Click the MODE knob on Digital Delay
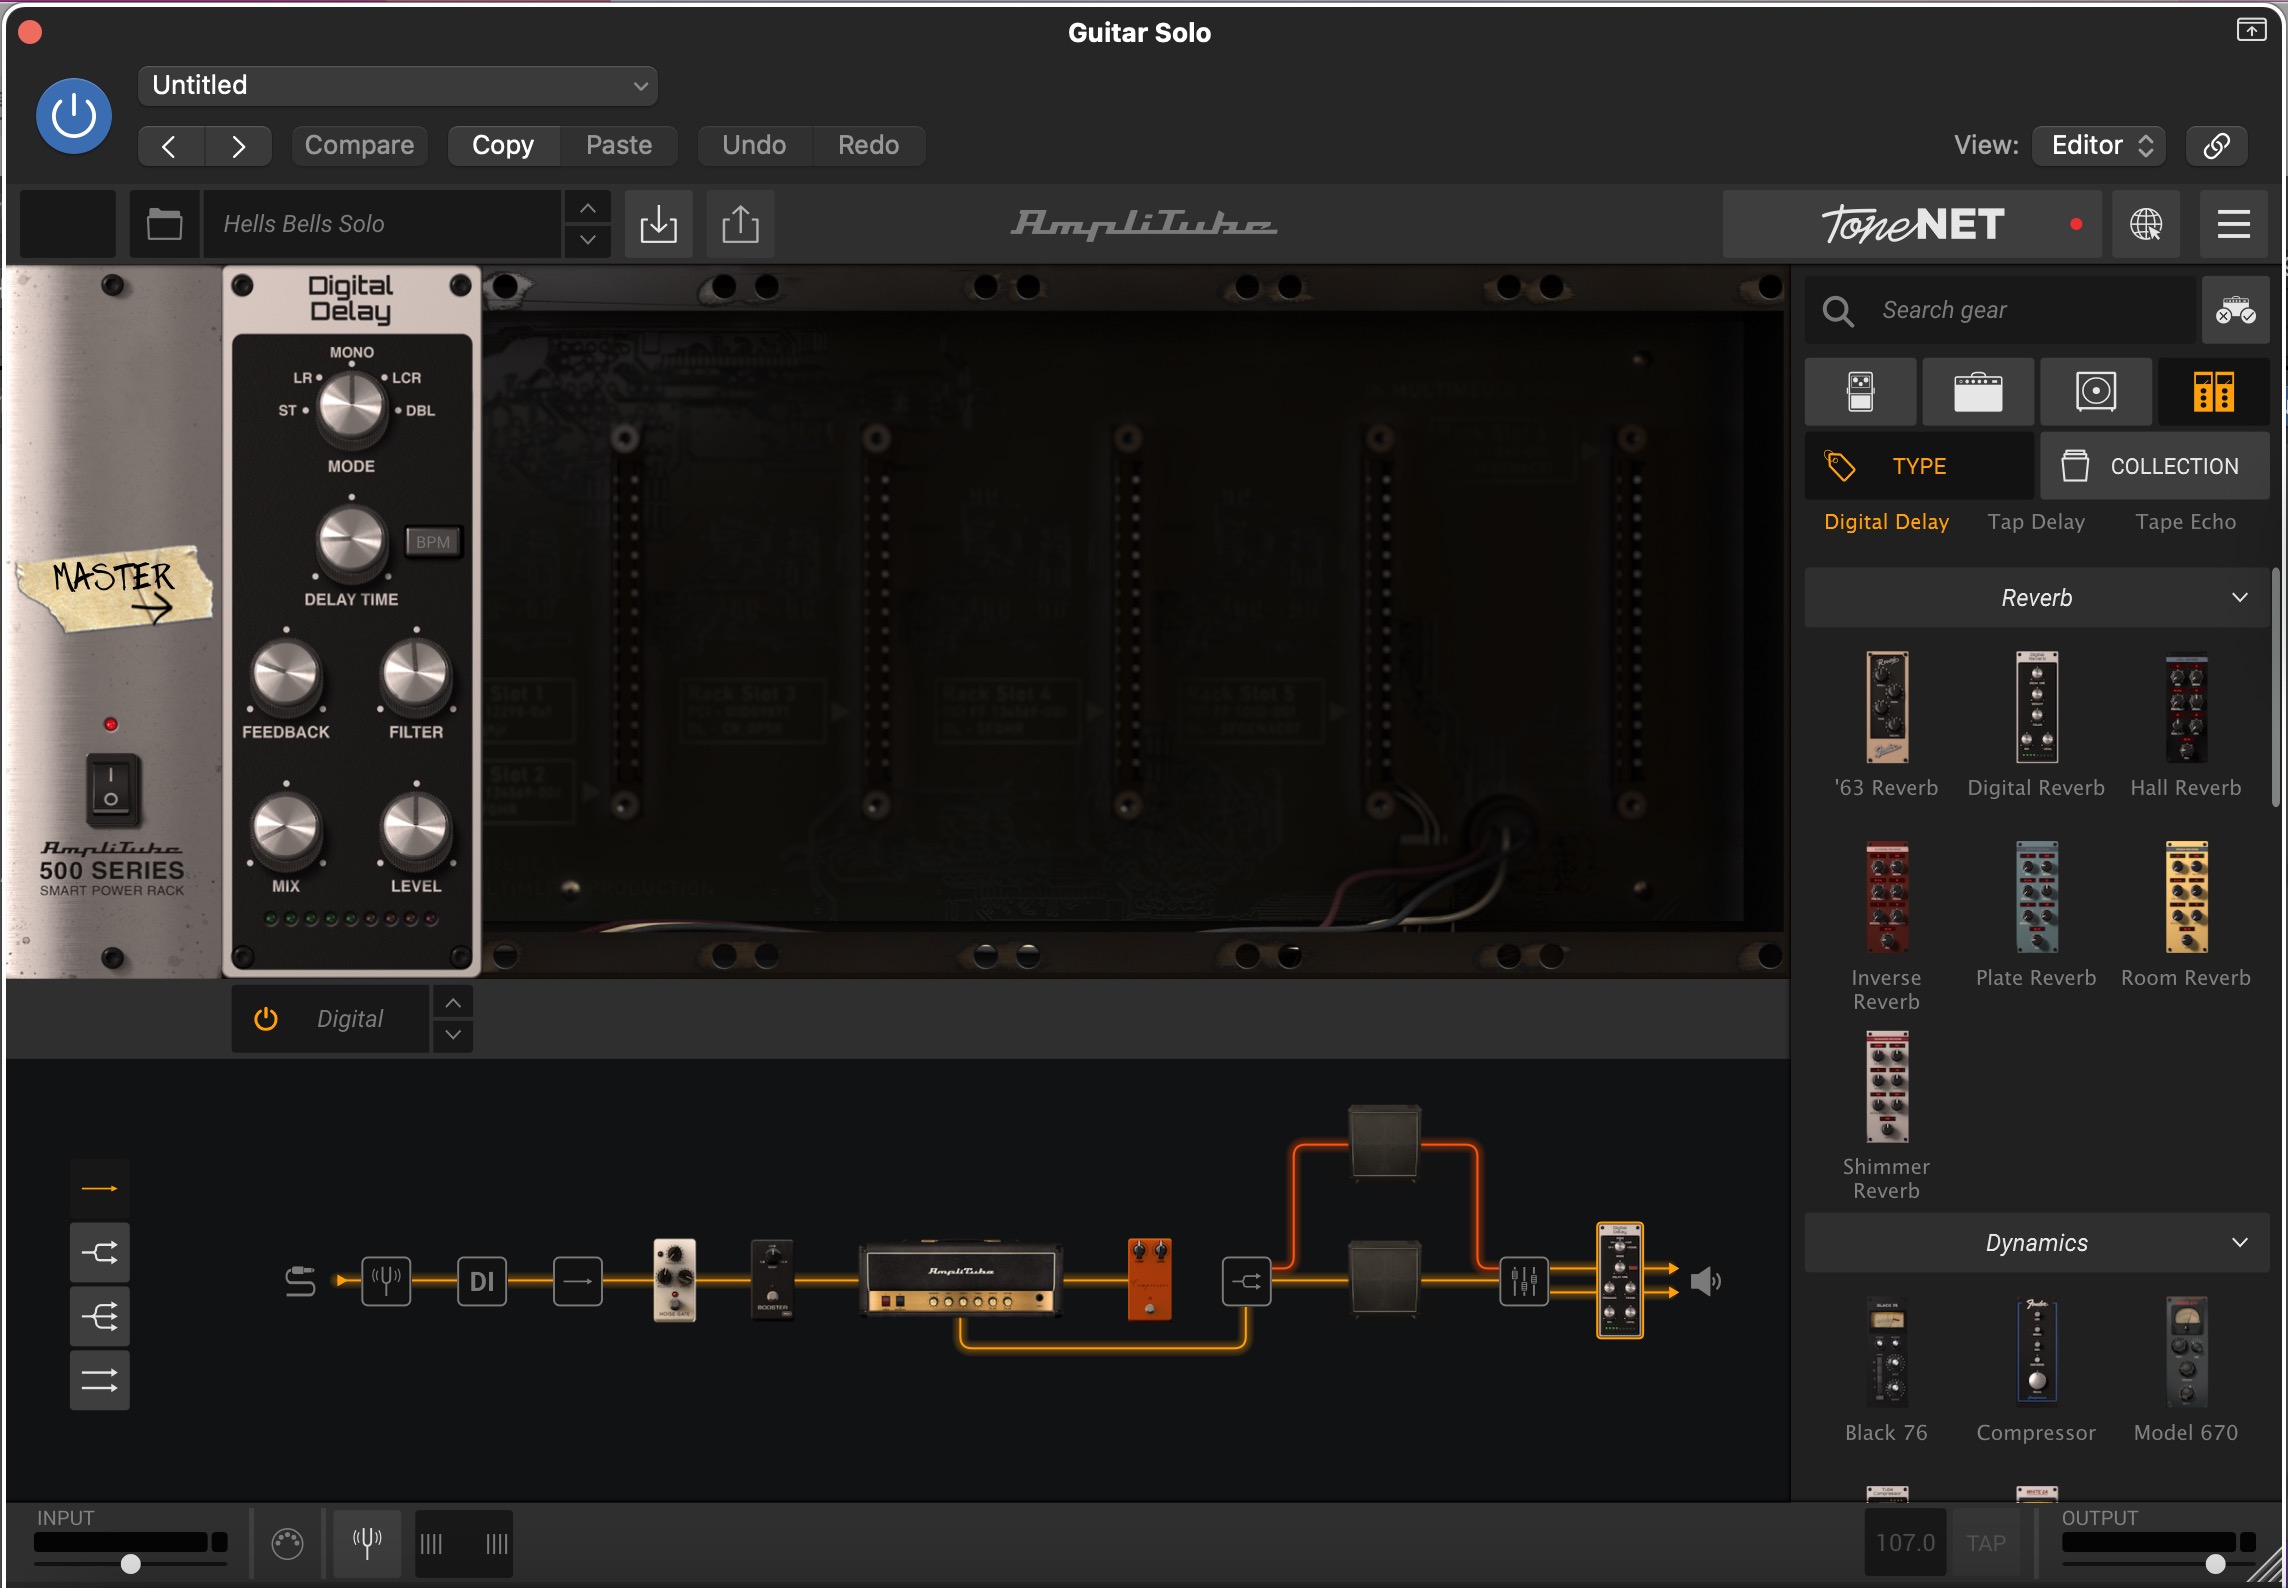 tap(351, 409)
